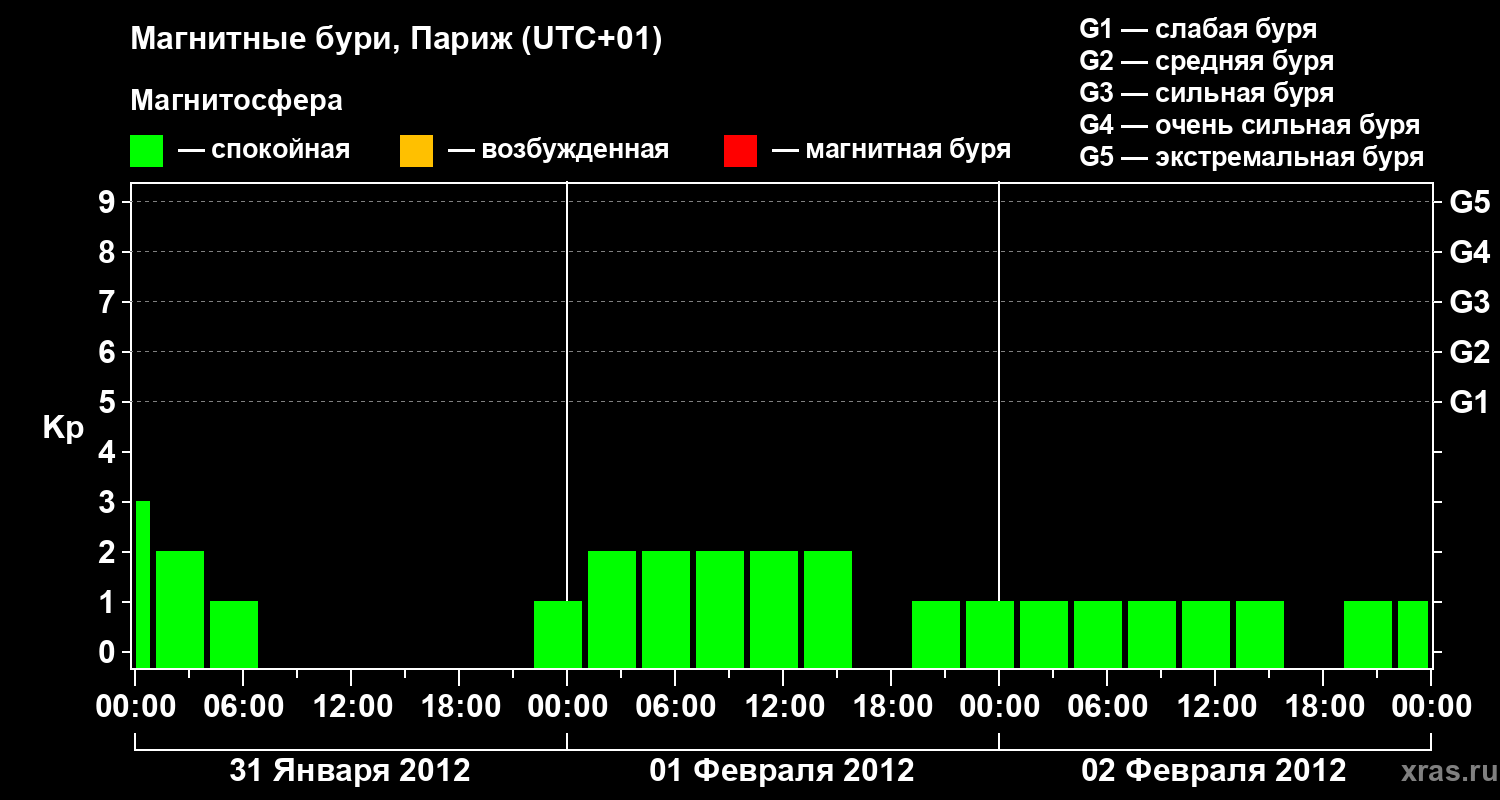The height and width of the screenshot is (800, 1500).
Task: Click the '7' value on the Kp axis
Action: tap(109, 302)
